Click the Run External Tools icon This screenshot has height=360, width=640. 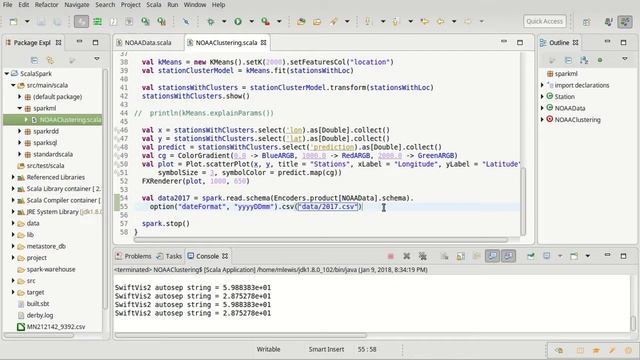266,21
